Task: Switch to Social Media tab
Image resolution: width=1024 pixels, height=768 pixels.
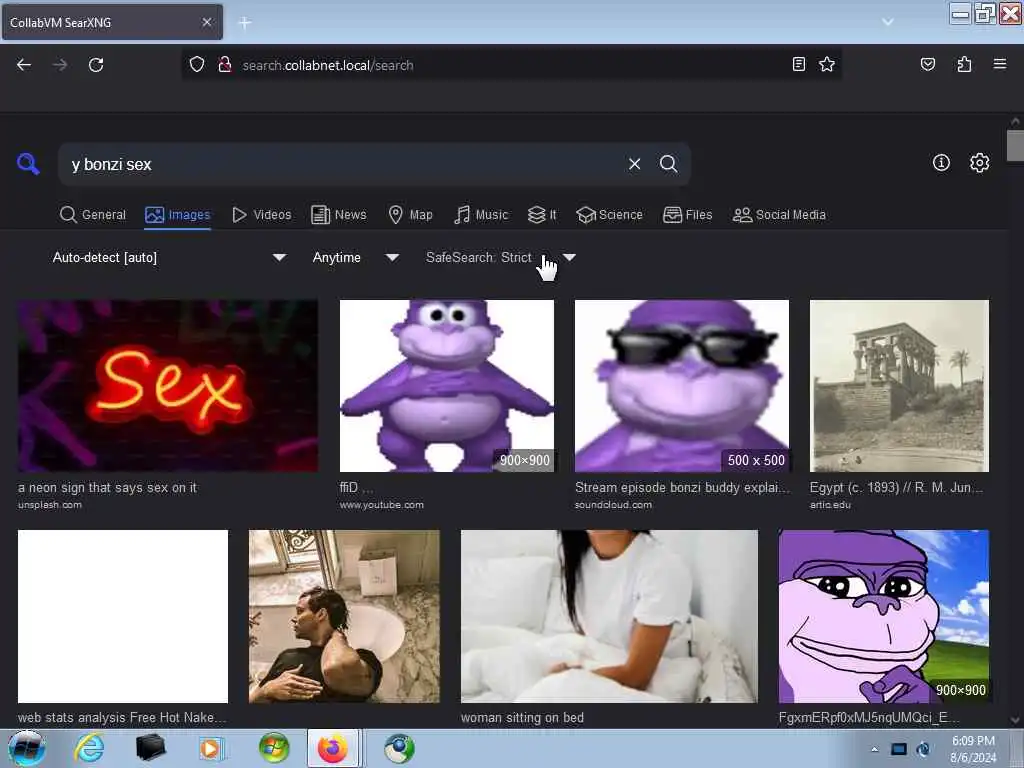Action: click(779, 215)
